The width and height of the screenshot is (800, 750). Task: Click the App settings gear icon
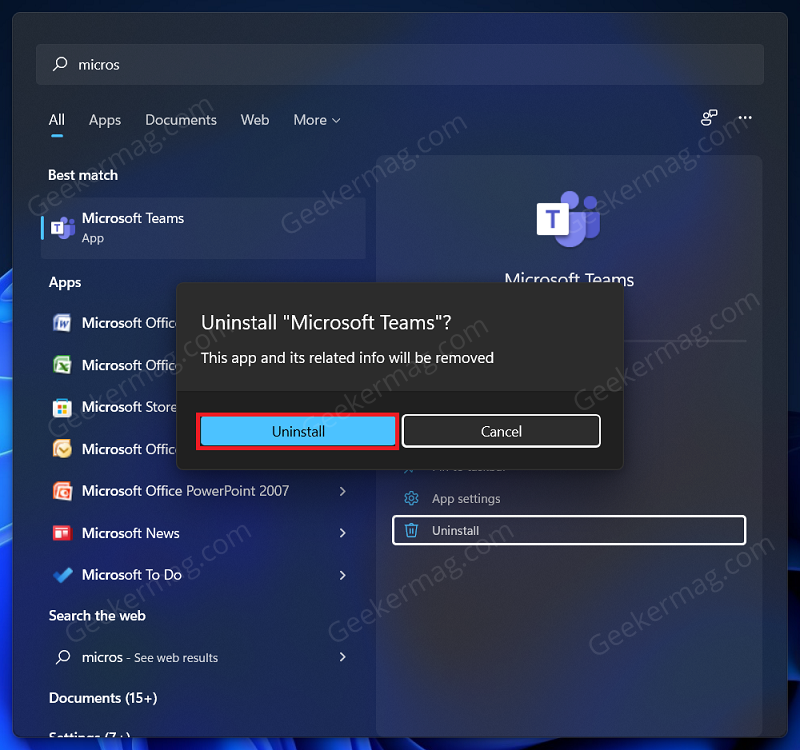click(x=411, y=498)
